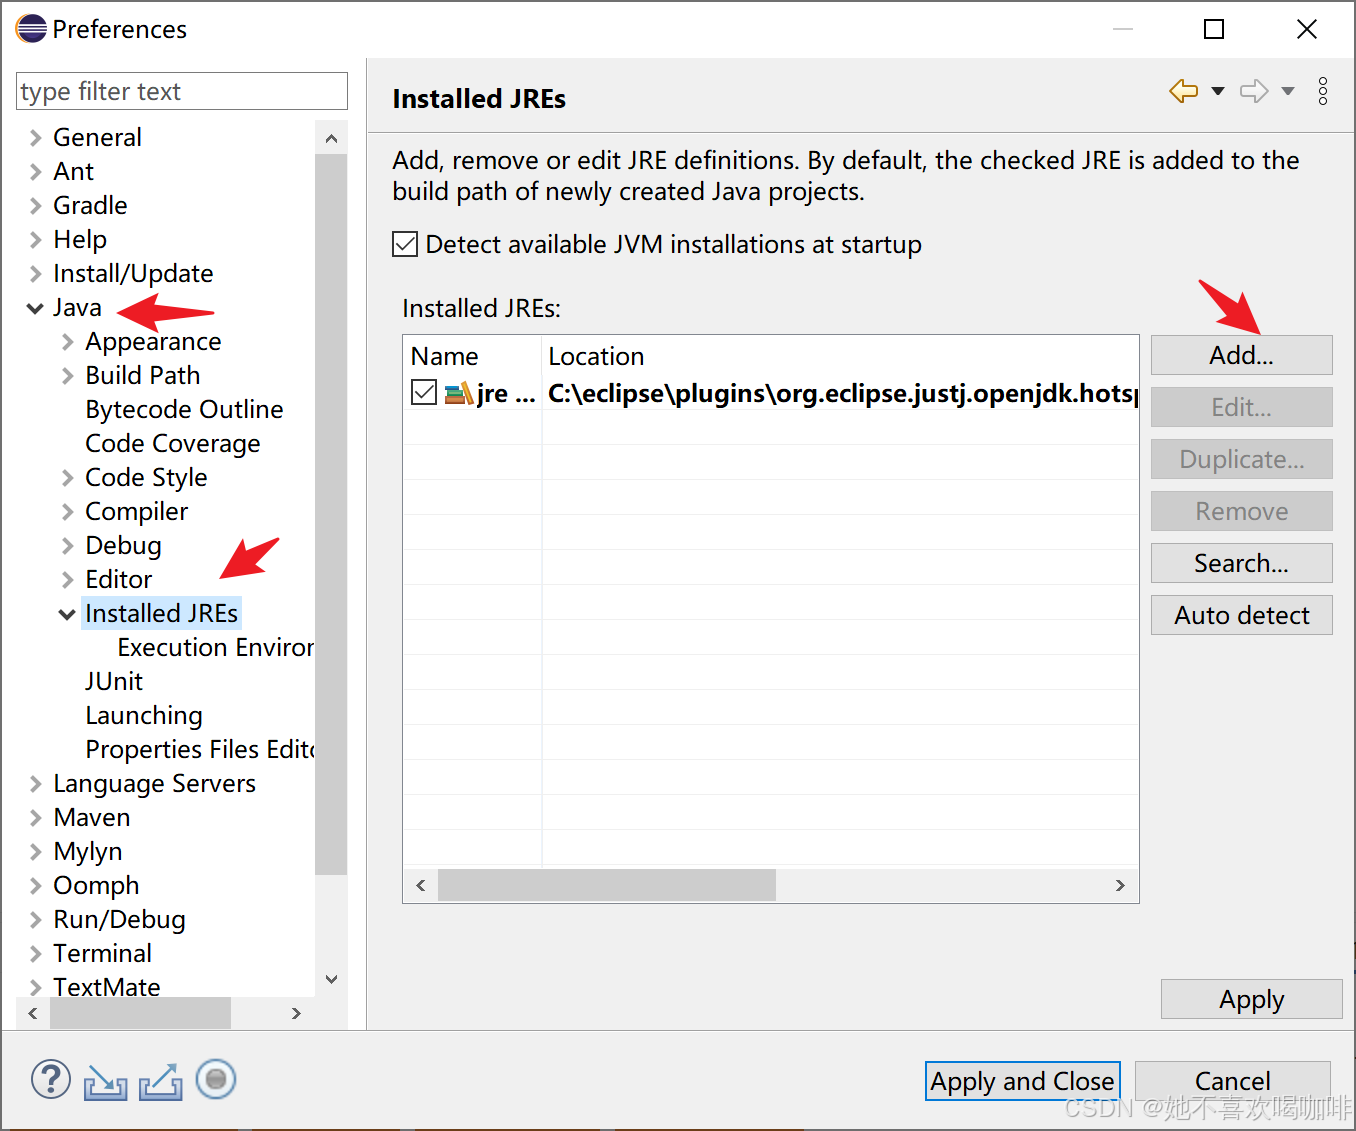Click the tree vertical scrollbar up arrow
This screenshot has width=1356, height=1131.
(331, 139)
